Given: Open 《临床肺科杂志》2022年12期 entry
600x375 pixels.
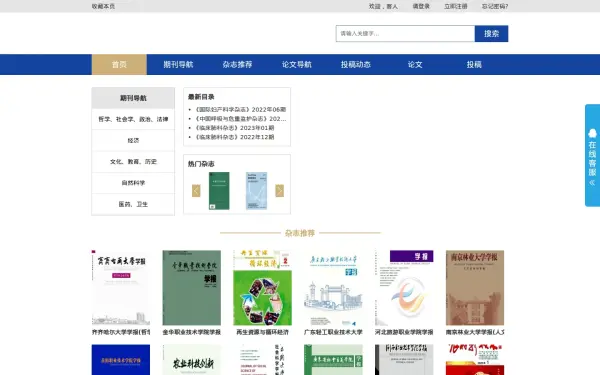Looking at the screenshot, I should coord(235,137).
